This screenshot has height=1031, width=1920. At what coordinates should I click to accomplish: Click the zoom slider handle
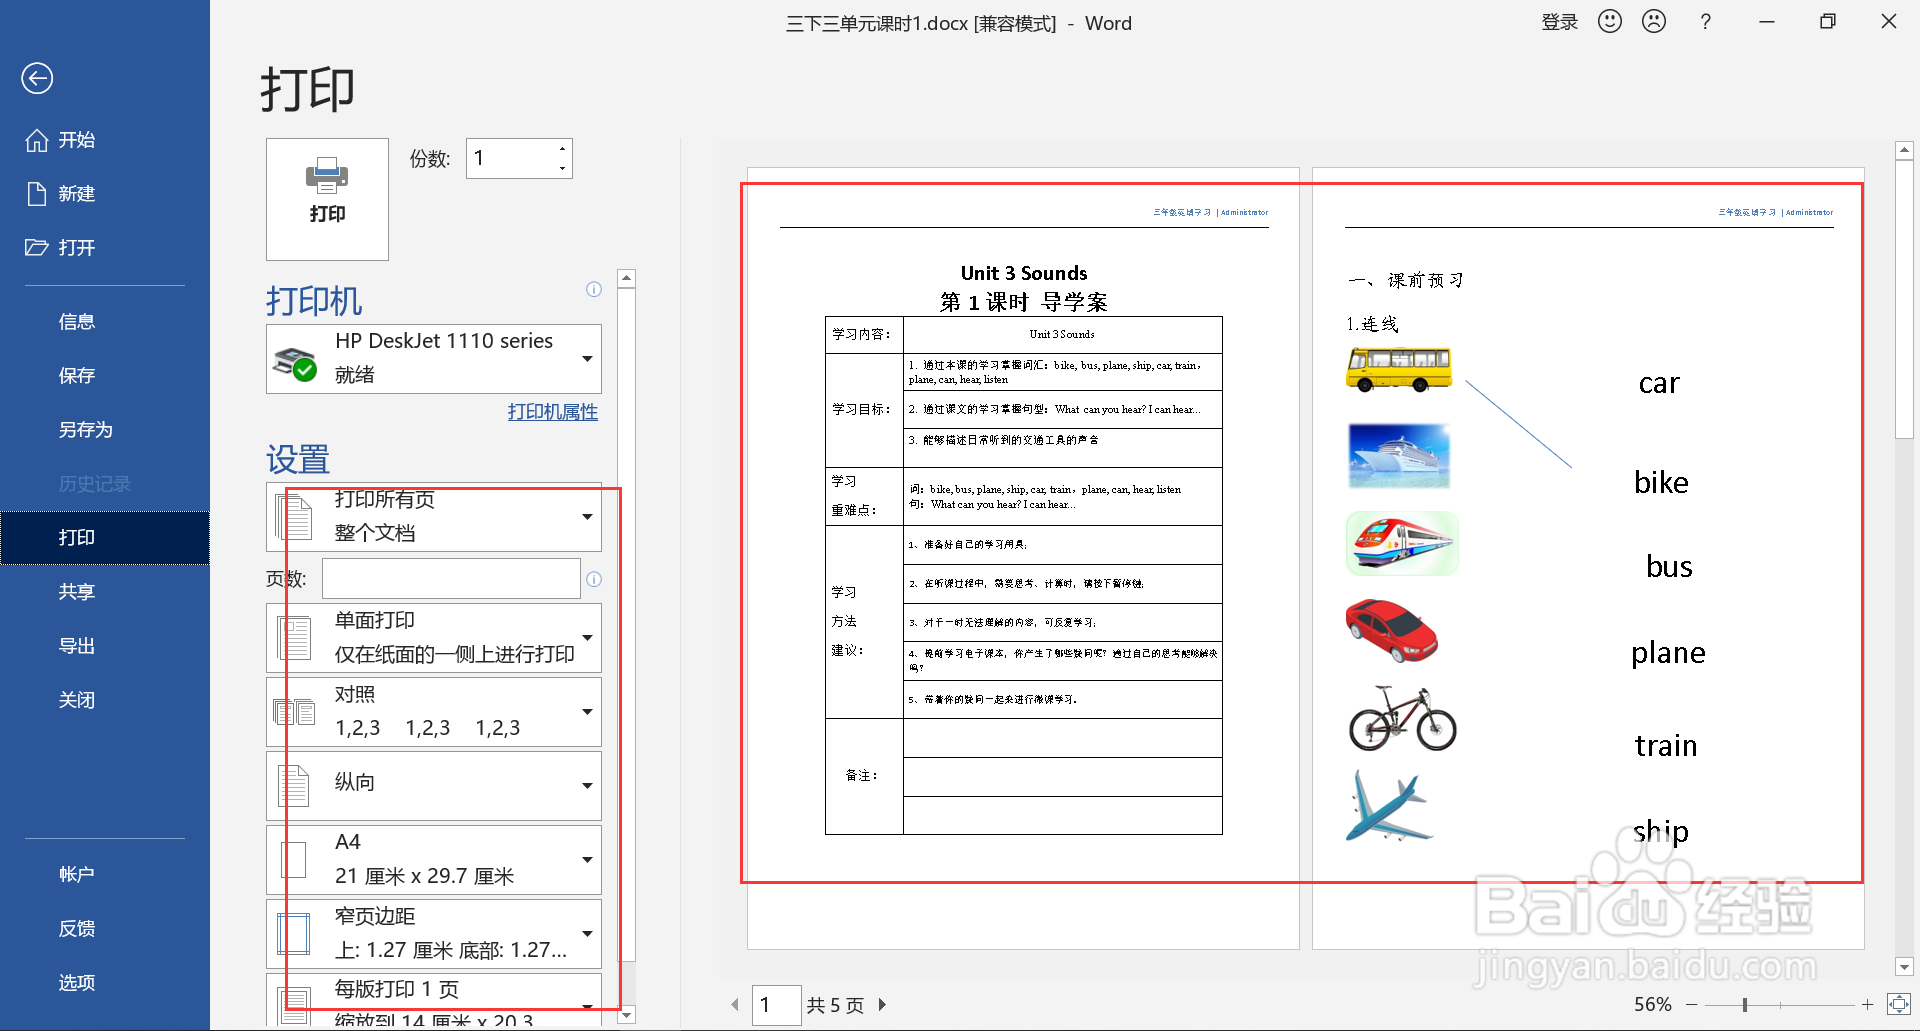[x=1745, y=1004]
